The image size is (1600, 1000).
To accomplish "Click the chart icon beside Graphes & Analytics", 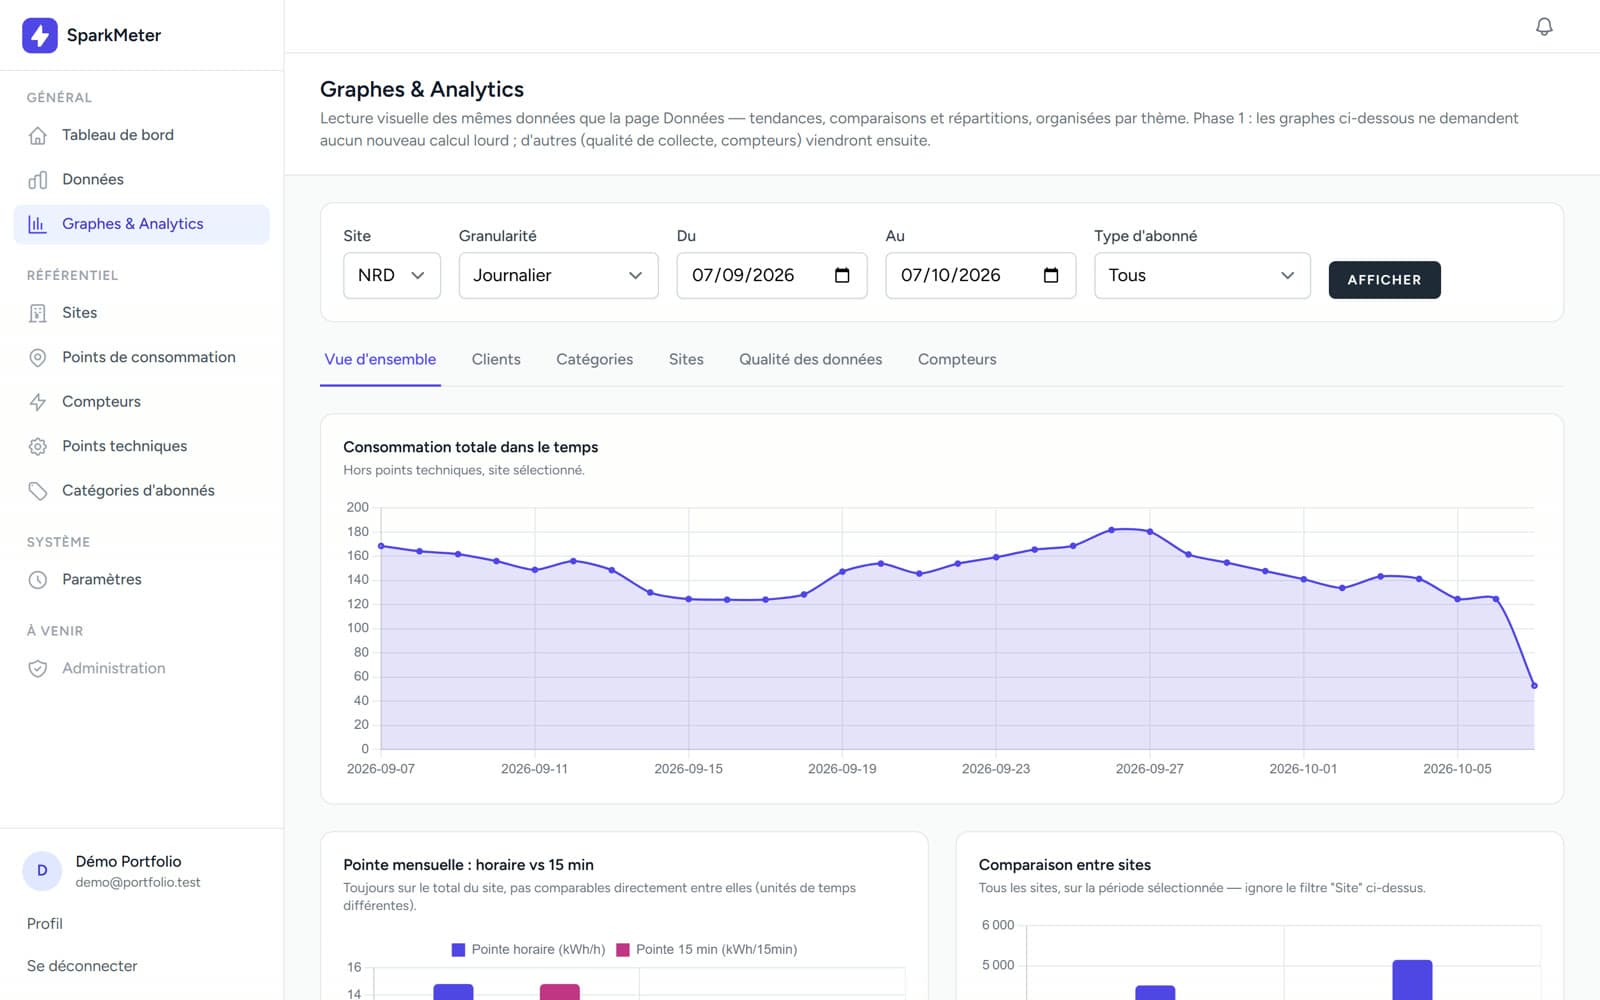I will (x=38, y=224).
